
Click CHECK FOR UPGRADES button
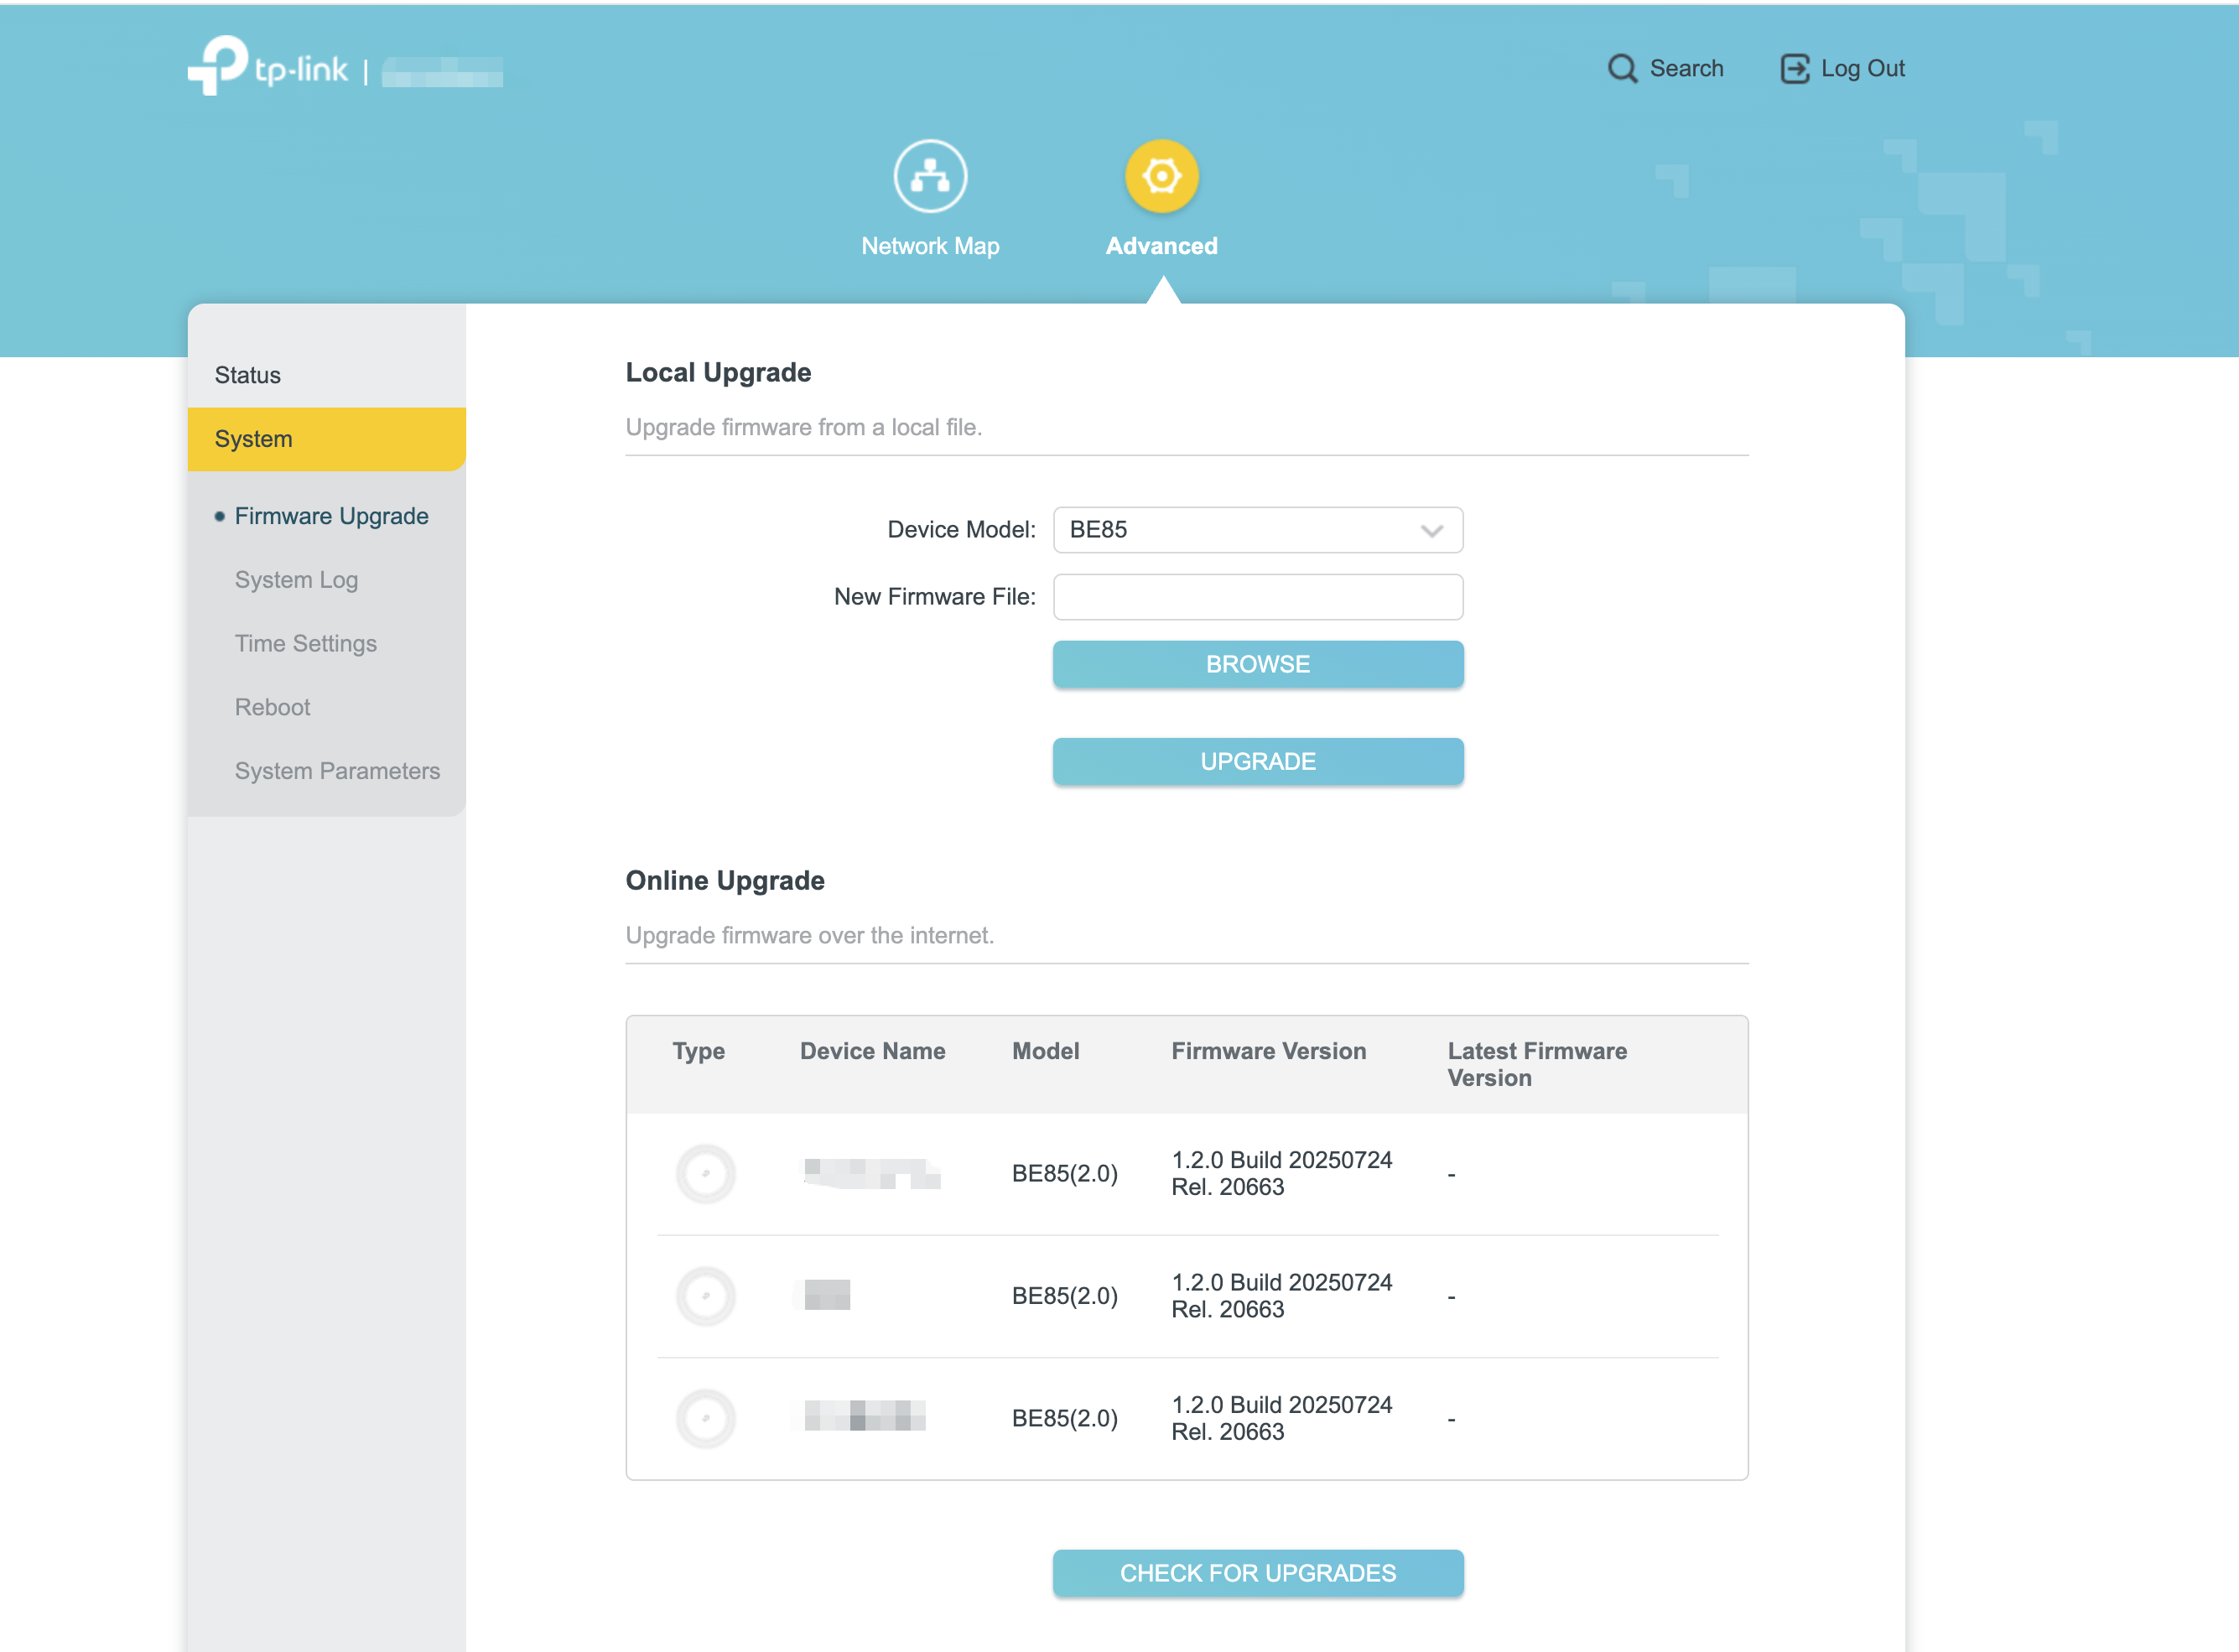point(1257,1572)
